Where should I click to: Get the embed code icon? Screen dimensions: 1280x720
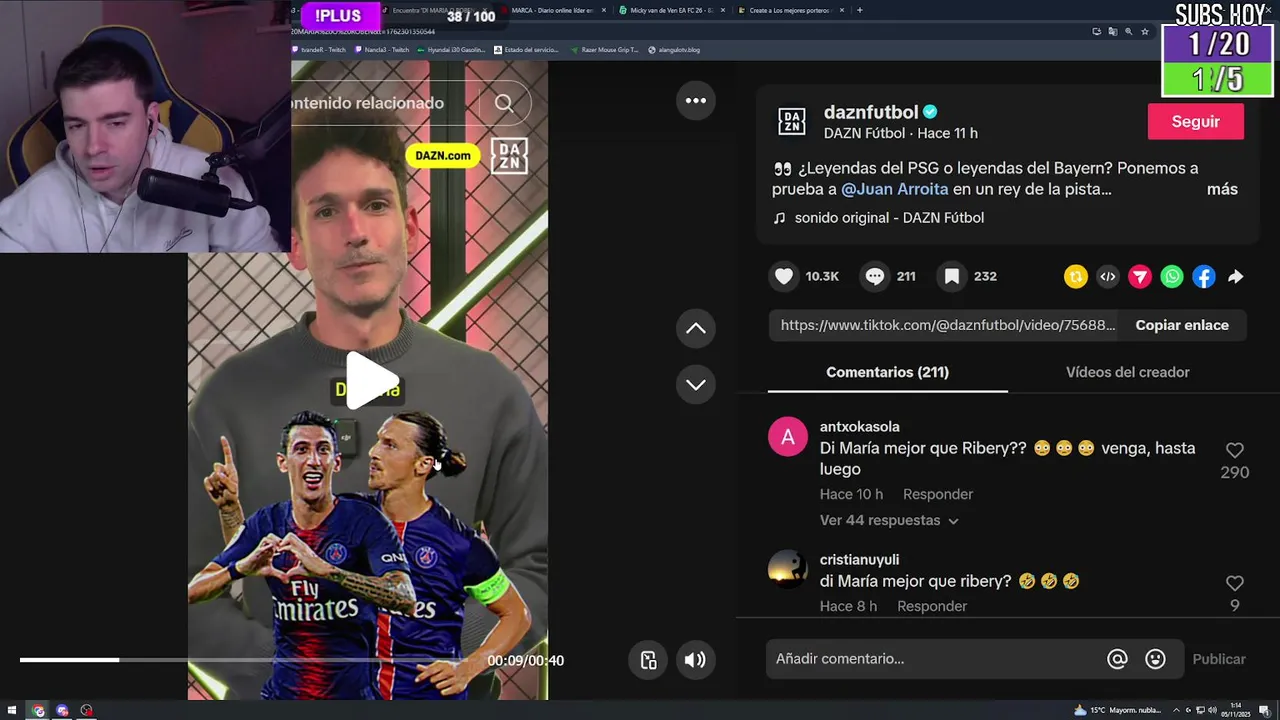point(1108,277)
